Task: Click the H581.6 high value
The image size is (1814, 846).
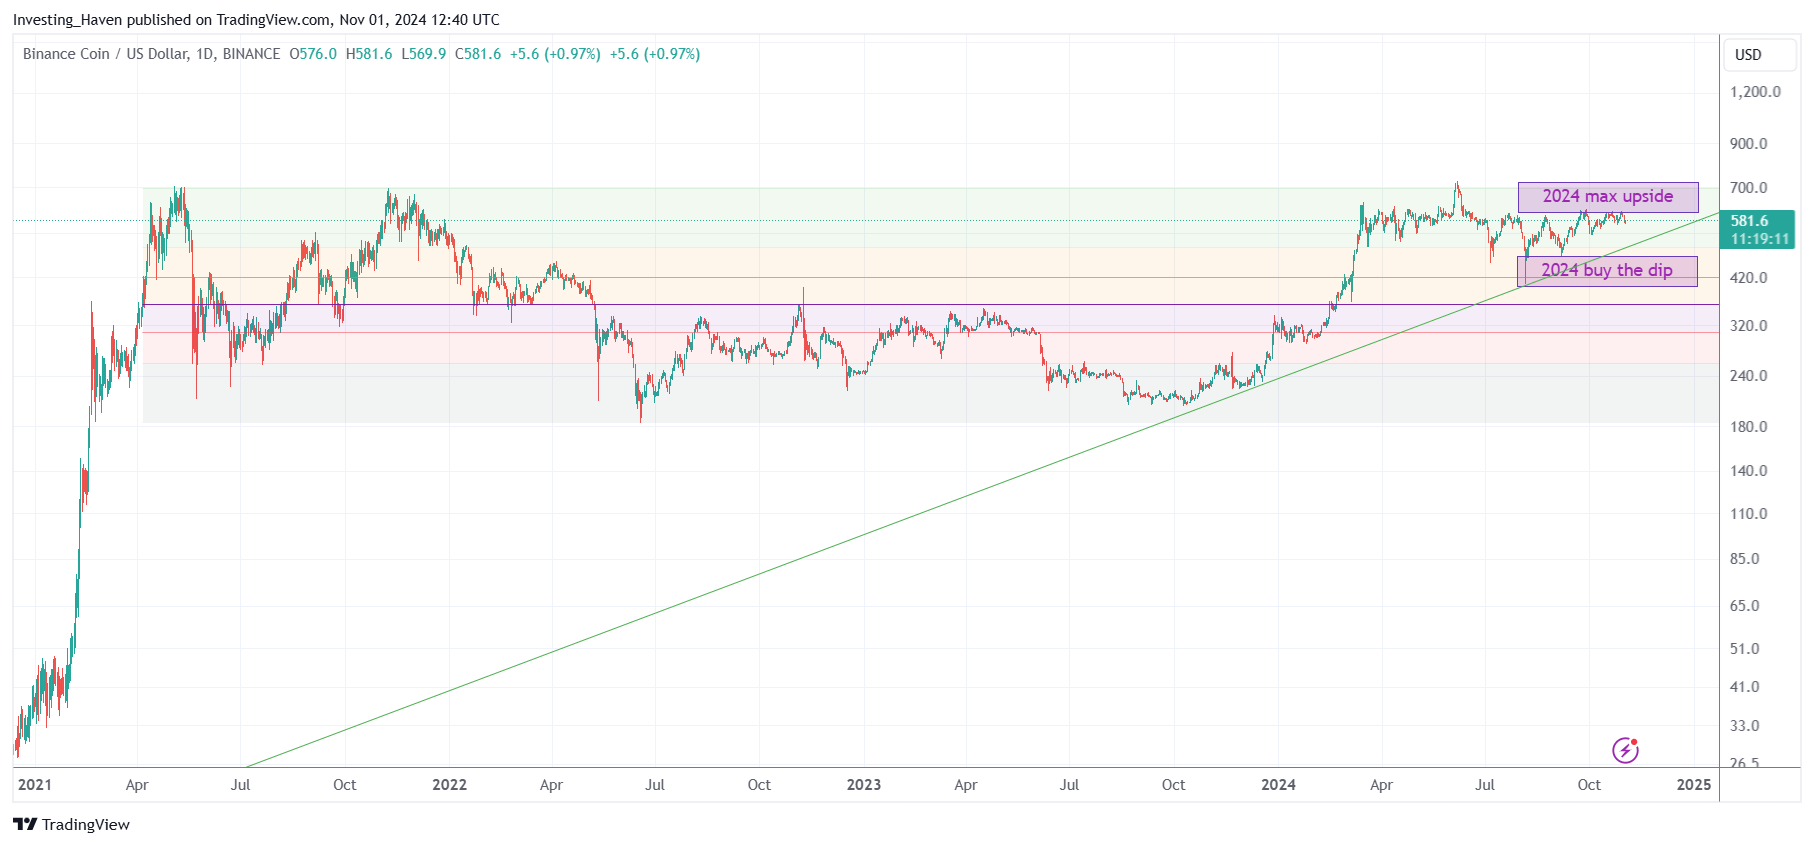Action: pyautogui.click(x=369, y=54)
